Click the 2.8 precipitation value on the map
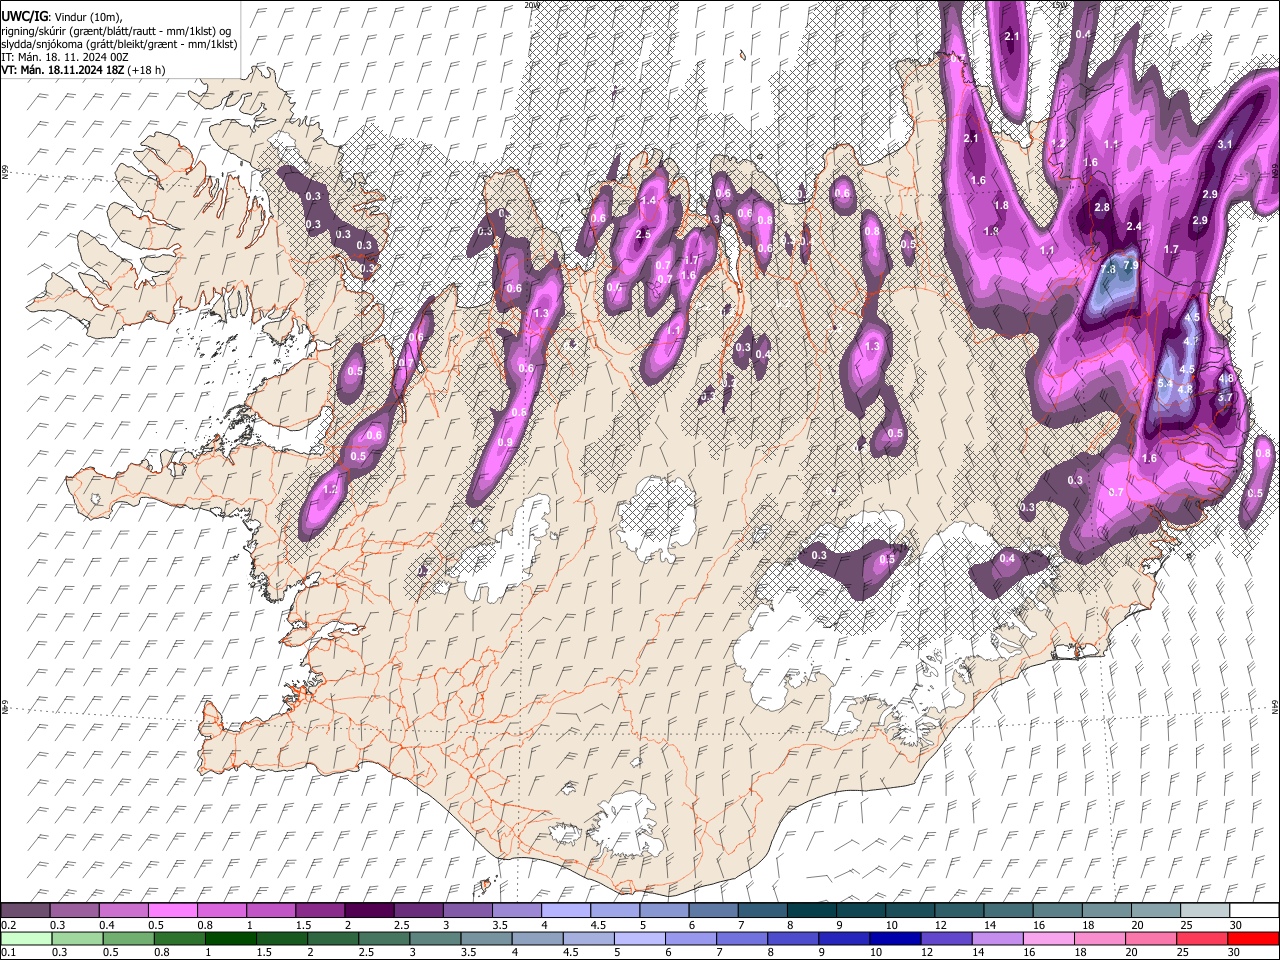 [1102, 208]
